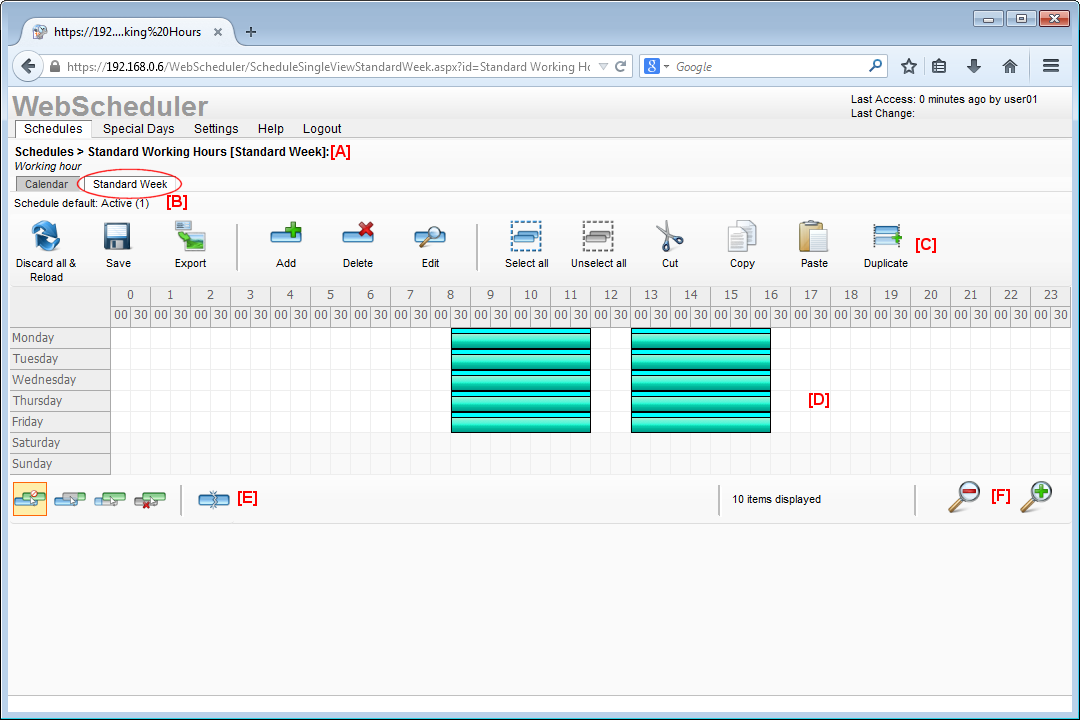This screenshot has width=1080, height=720.
Task: Export the schedule
Action: tap(190, 237)
